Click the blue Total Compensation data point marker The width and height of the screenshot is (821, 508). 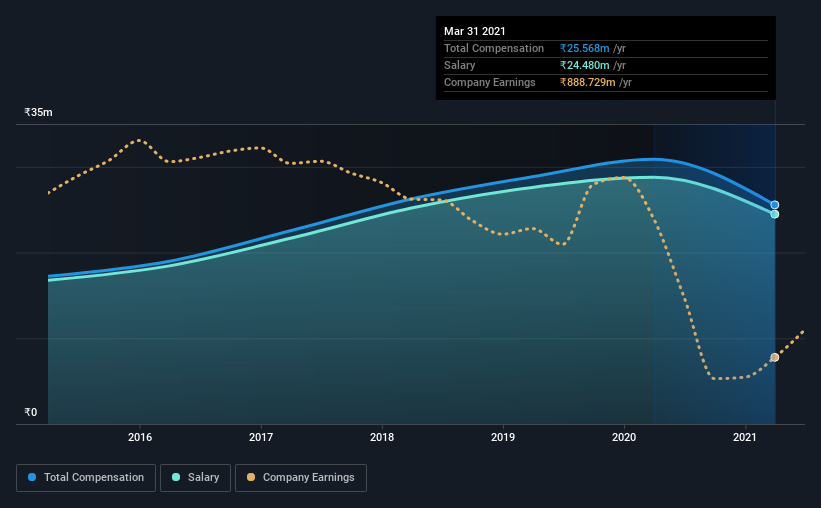(774, 205)
